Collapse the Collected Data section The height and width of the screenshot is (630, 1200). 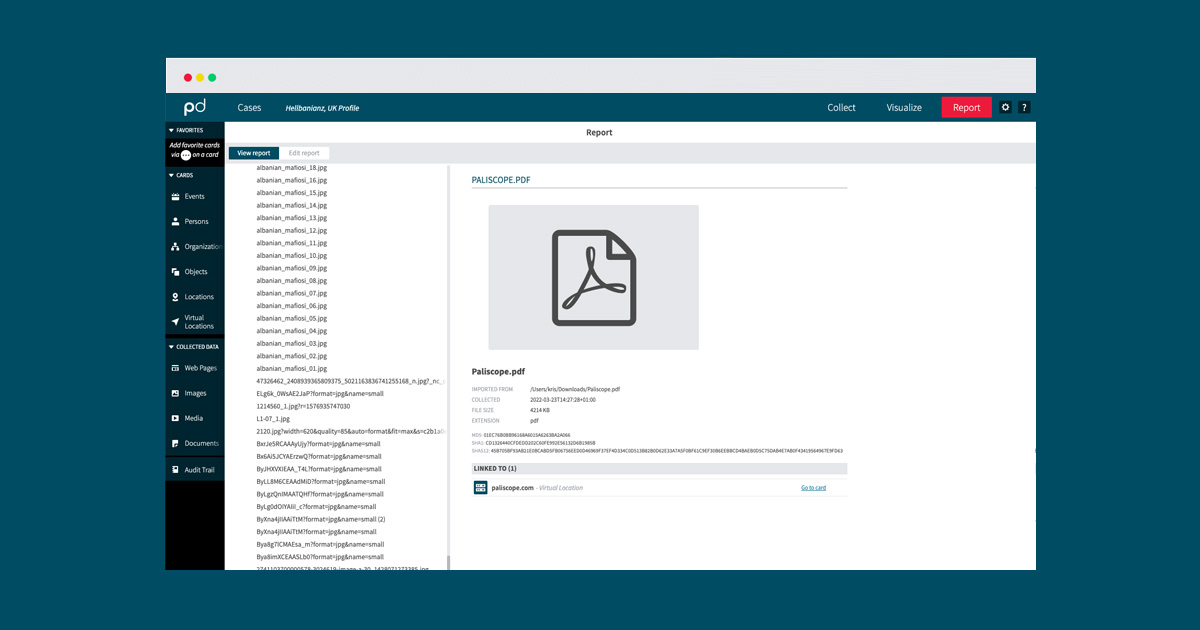point(171,347)
